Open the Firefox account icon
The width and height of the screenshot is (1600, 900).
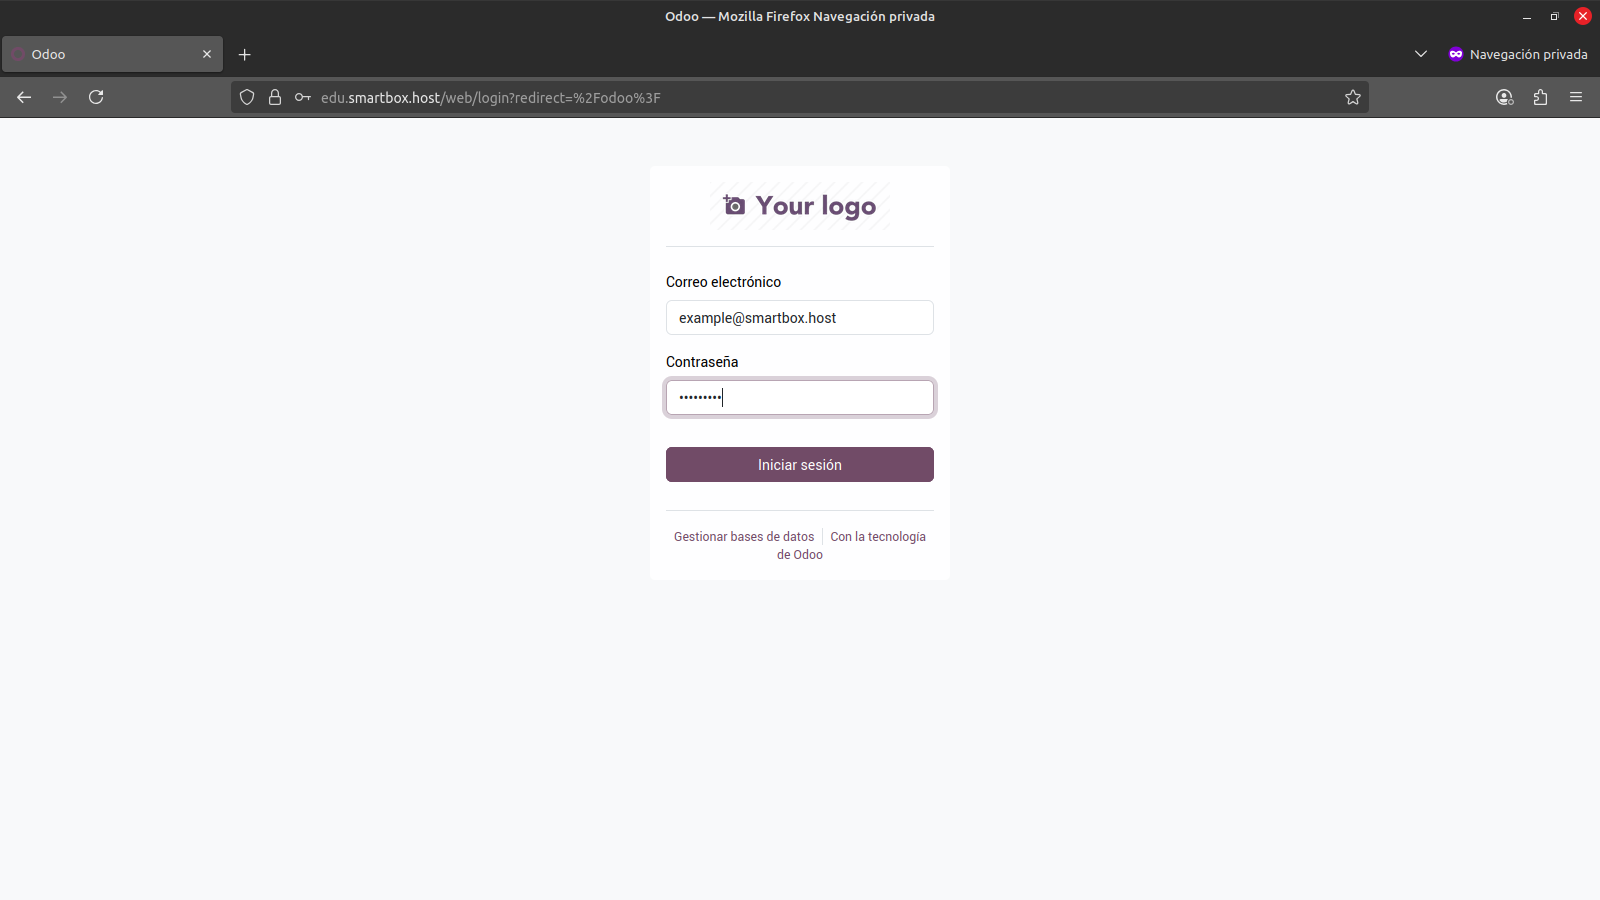tap(1504, 97)
